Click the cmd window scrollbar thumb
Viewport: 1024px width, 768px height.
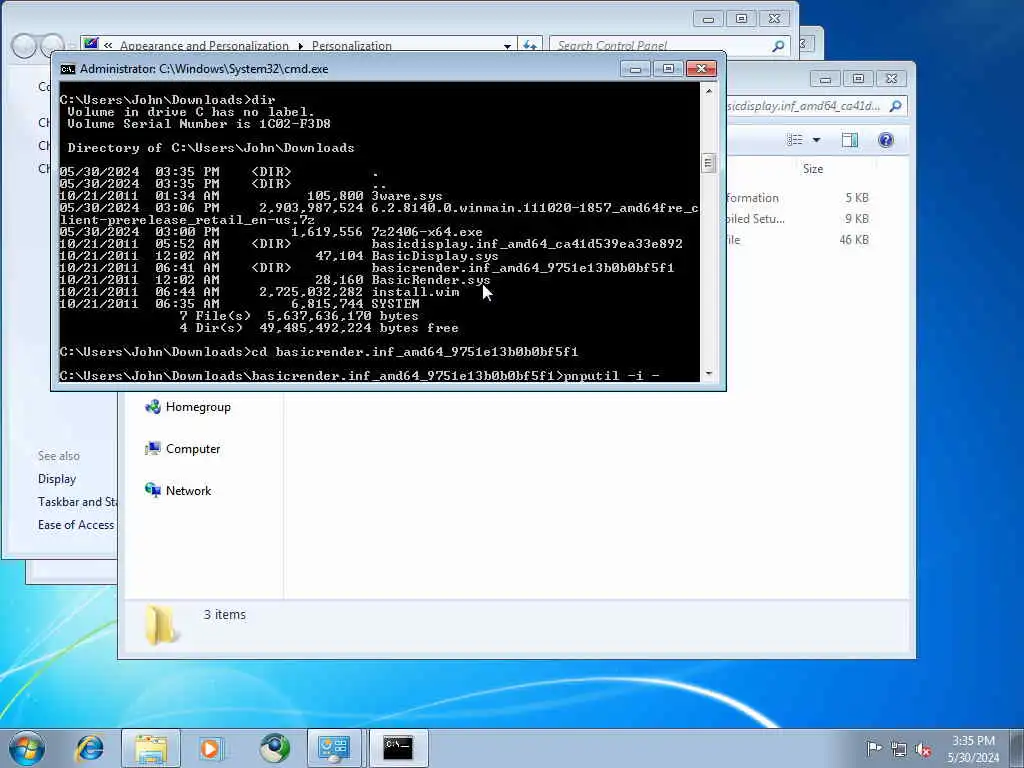tap(709, 163)
